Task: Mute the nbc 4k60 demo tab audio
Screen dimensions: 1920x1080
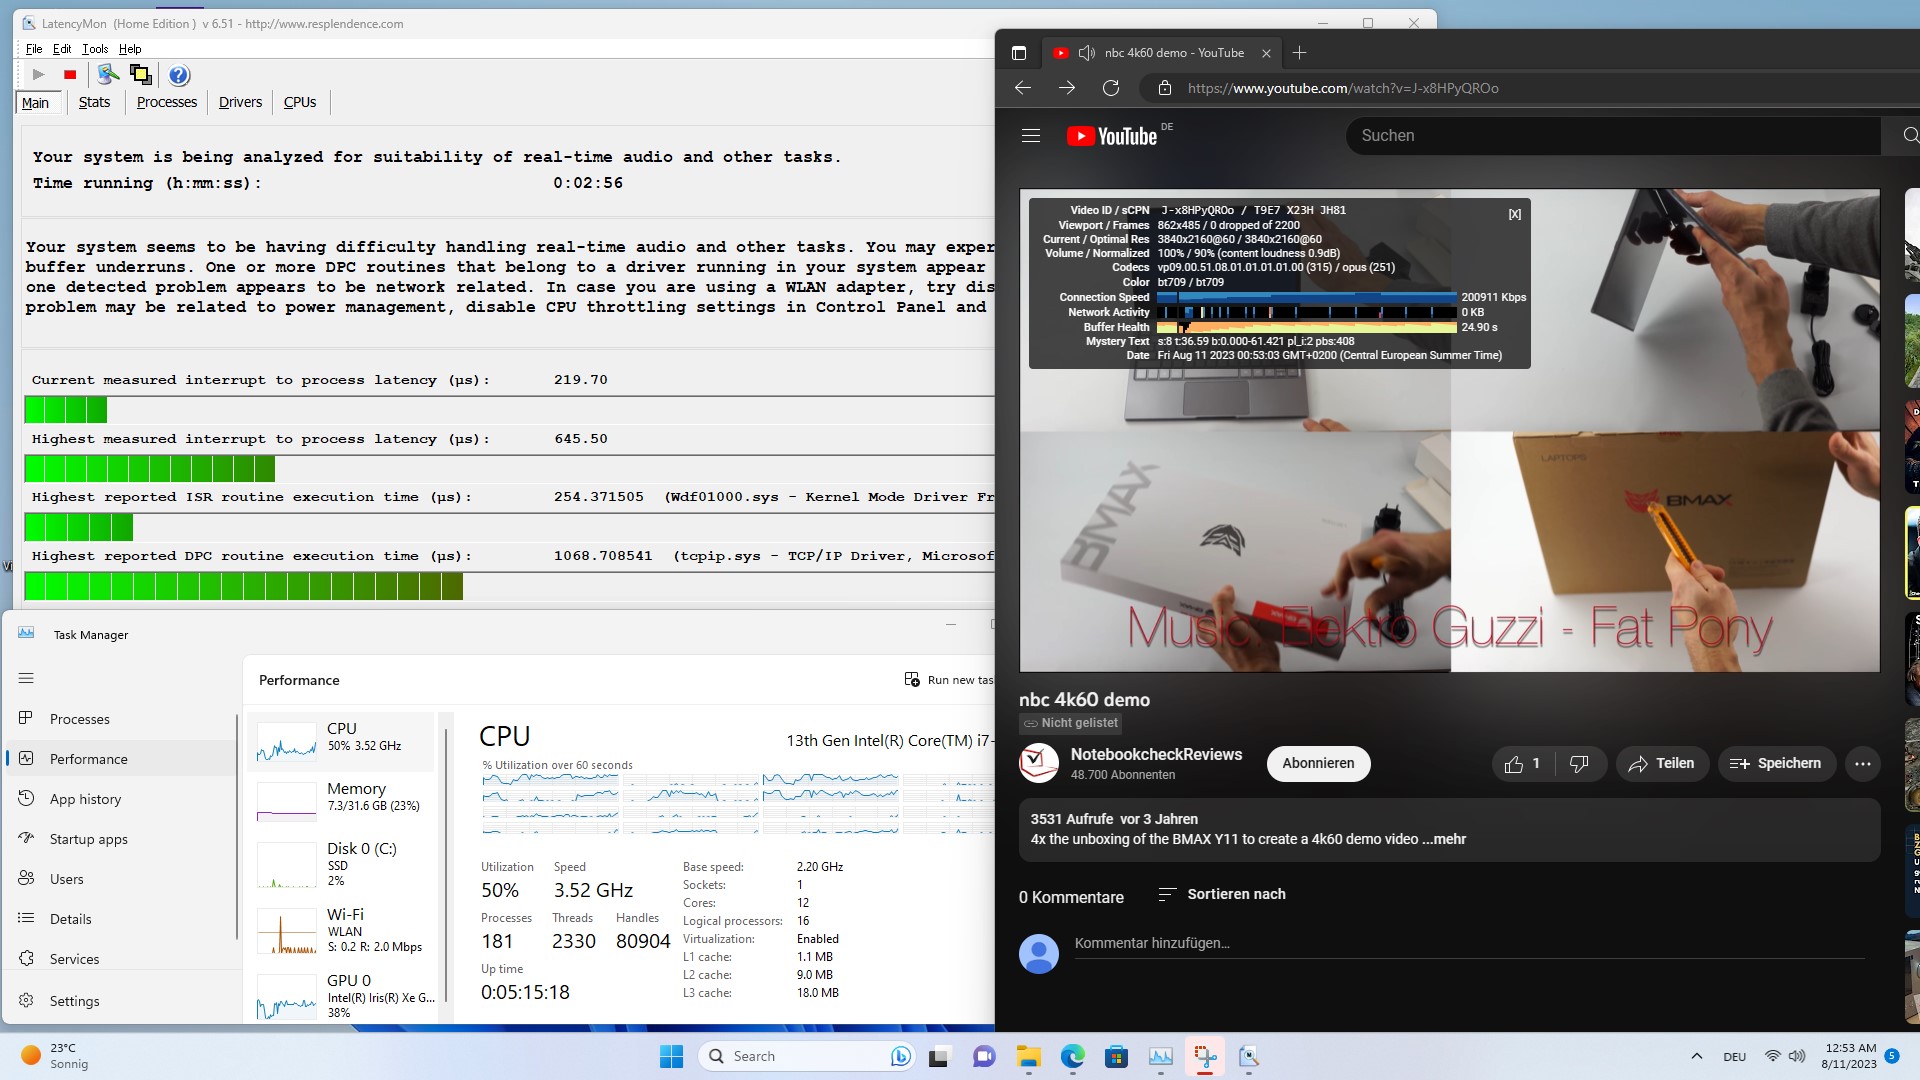Action: click(x=1087, y=53)
